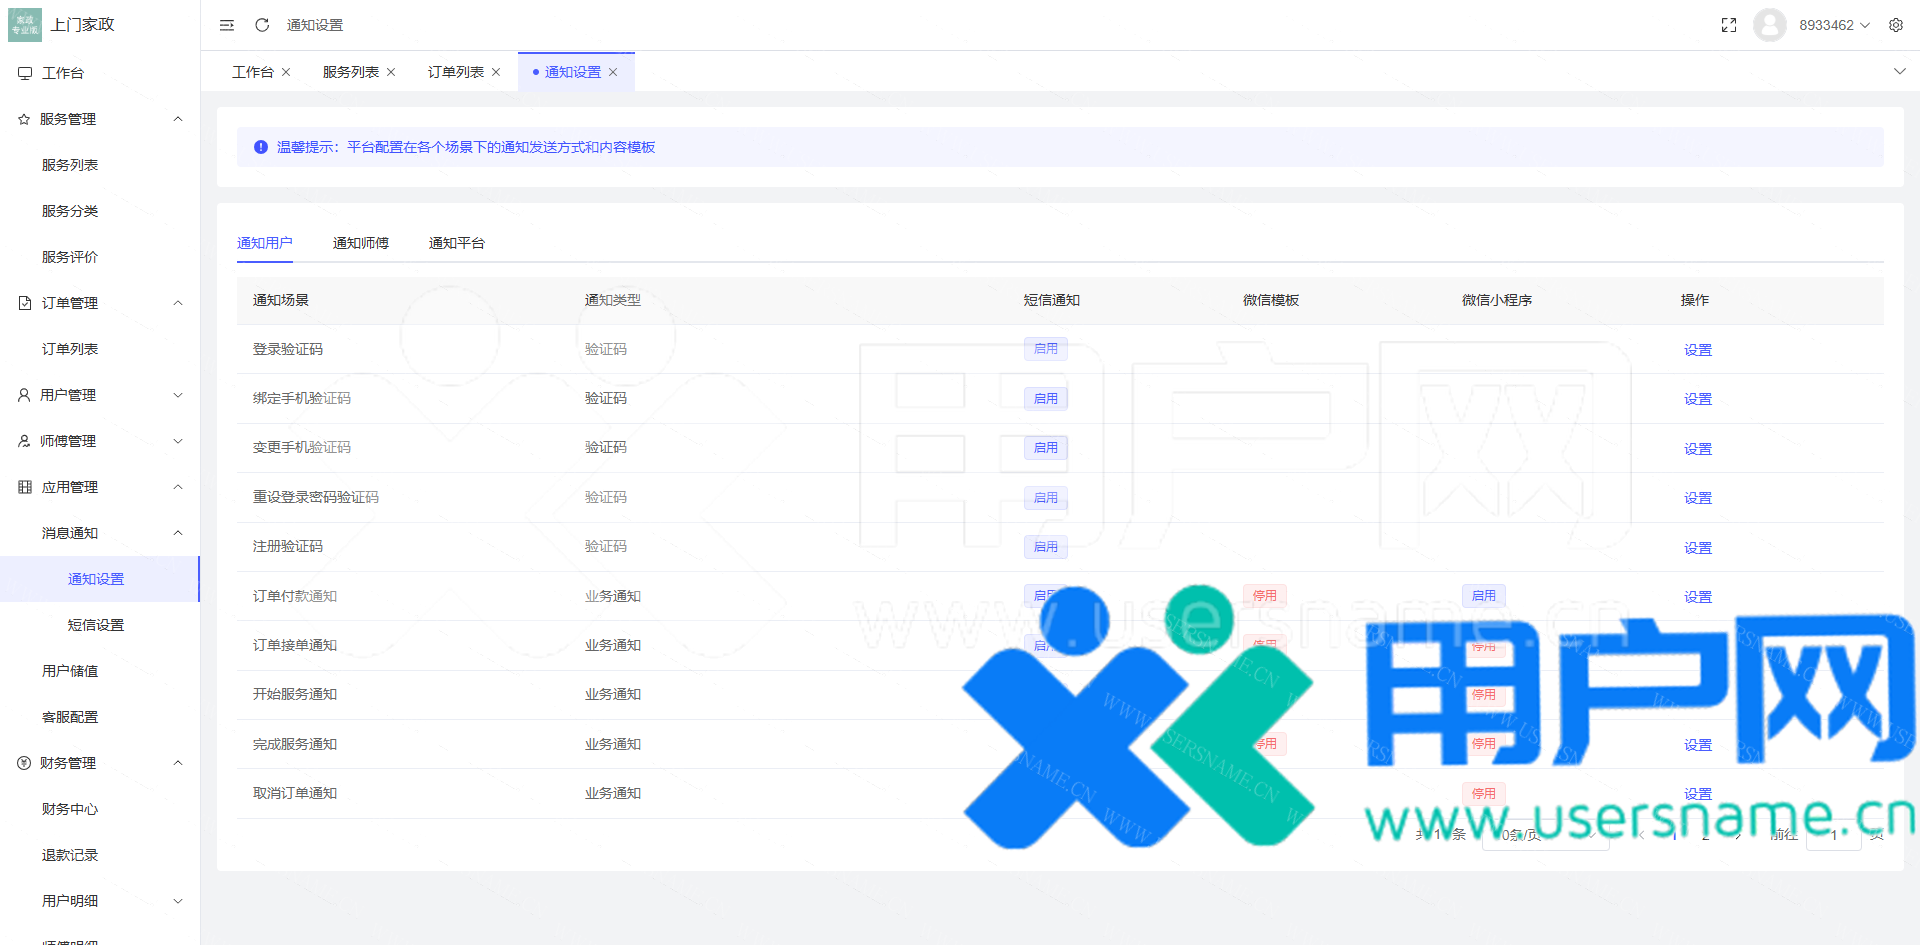Open 短信设置 in the sidebar
This screenshot has height=945, width=1920.
[96, 625]
